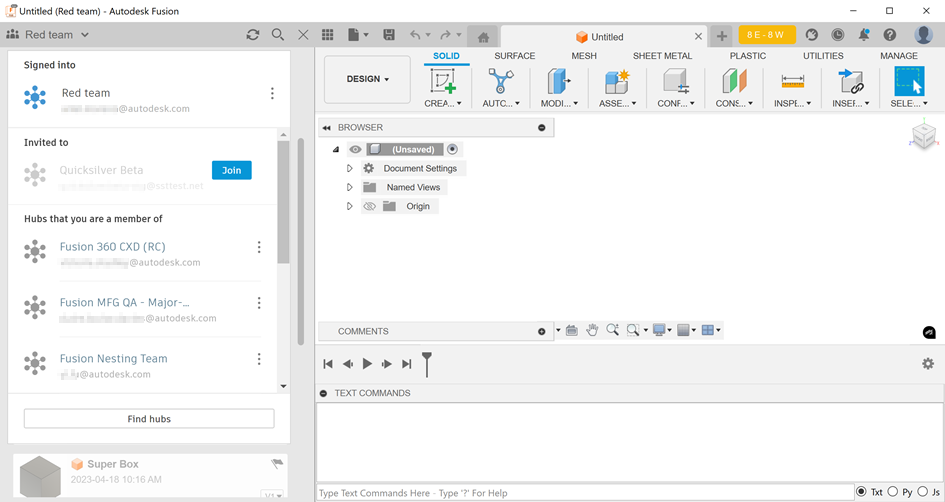Viewport: 945px width, 502px height.
Task: Expand the Document Settings node
Action: pyautogui.click(x=350, y=168)
